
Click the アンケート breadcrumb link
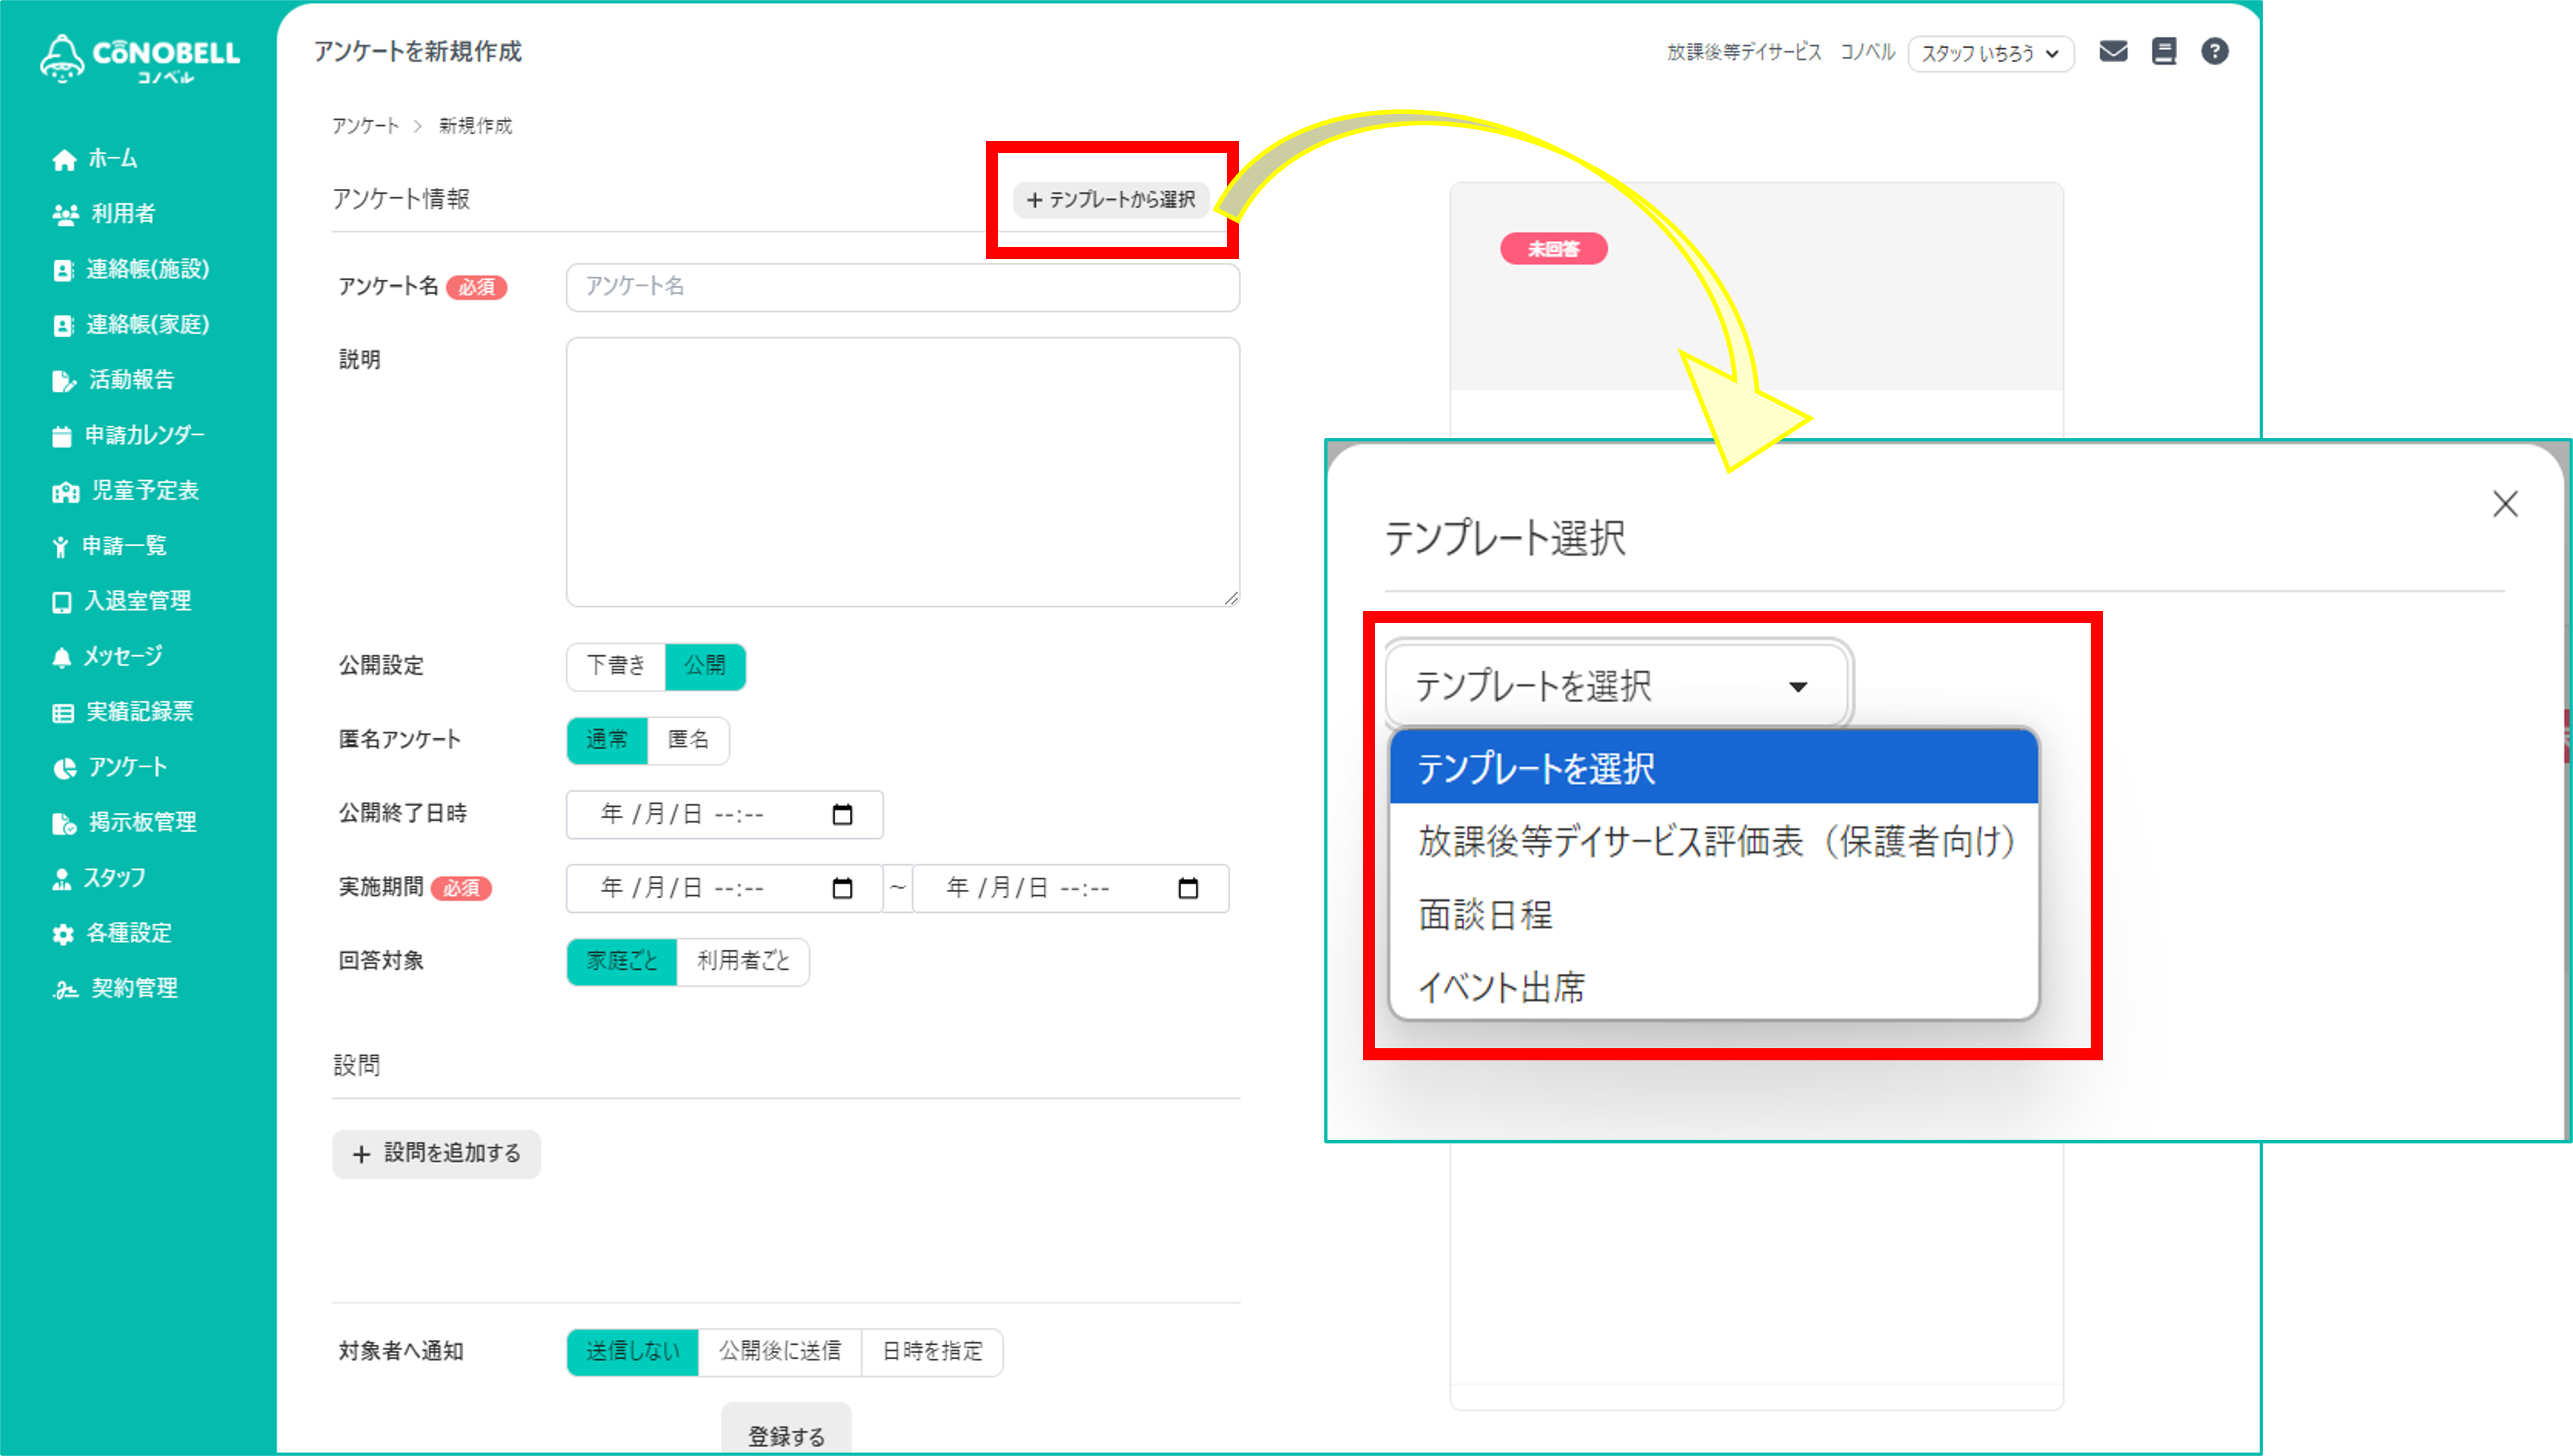(365, 126)
